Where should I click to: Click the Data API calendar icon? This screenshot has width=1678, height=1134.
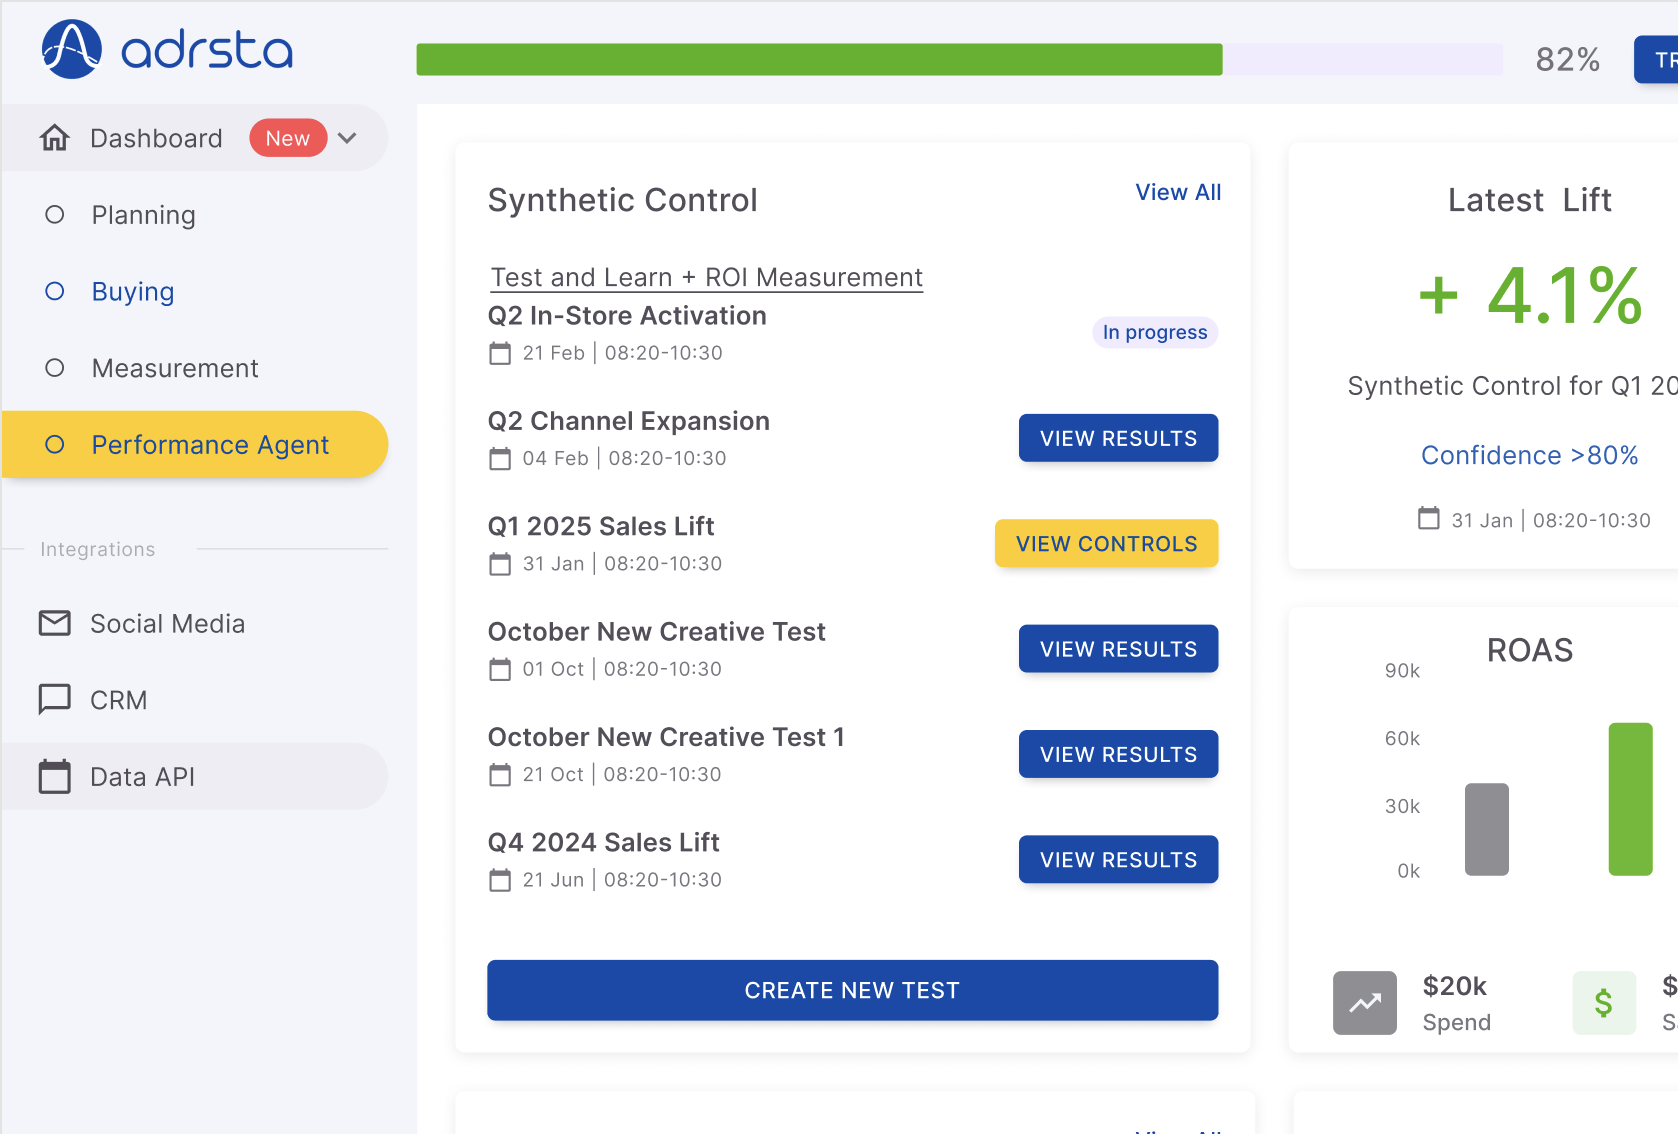pyautogui.click(x=55, y=776)
